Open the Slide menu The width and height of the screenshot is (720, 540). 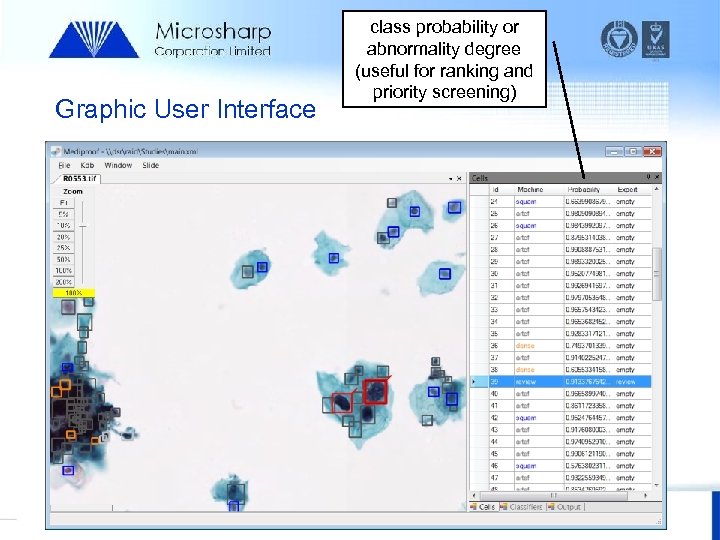(151, 165)
